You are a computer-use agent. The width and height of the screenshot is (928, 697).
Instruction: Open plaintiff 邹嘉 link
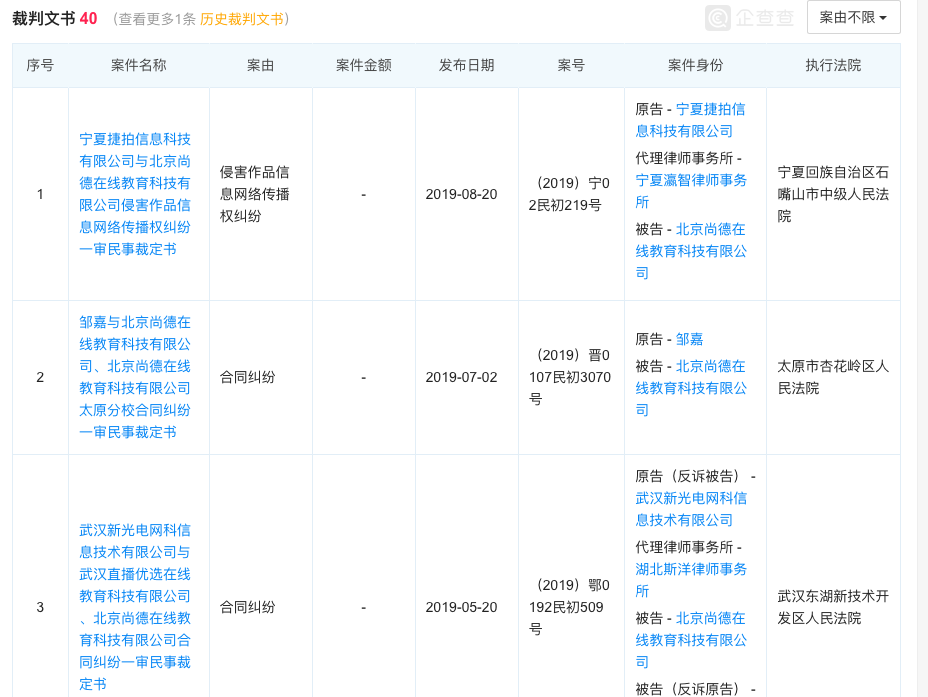[689, 339]
